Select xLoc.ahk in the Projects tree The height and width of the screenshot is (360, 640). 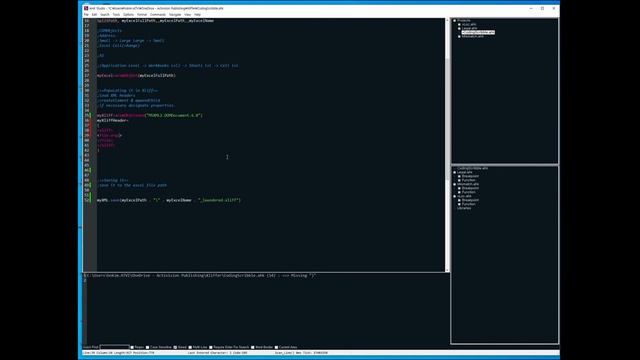point(469,24)
